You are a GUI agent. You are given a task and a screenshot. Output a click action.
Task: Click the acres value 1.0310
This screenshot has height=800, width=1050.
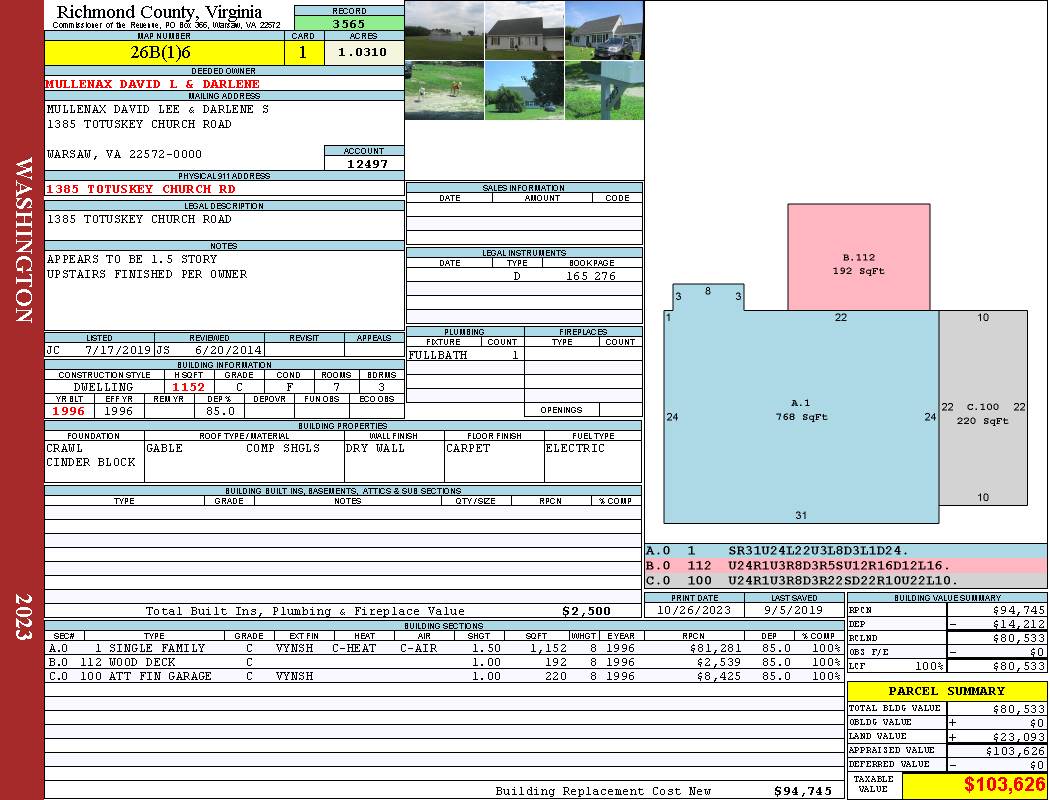362,52
